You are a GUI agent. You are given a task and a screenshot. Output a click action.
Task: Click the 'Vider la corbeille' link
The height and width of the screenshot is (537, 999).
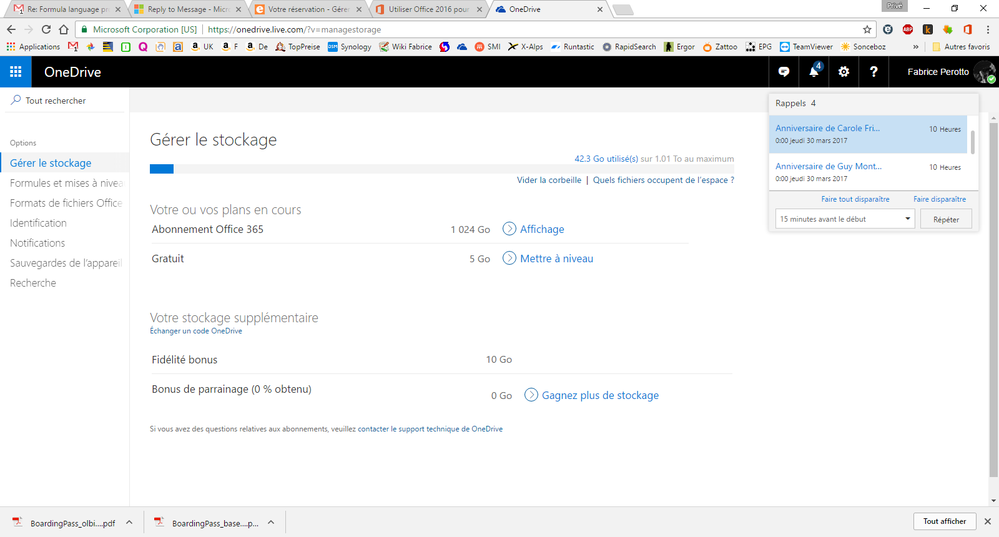point(549,180)
